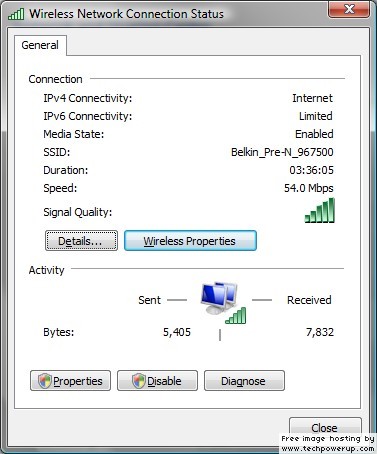Click the signal bars icon in title bar

pos(16,14)
